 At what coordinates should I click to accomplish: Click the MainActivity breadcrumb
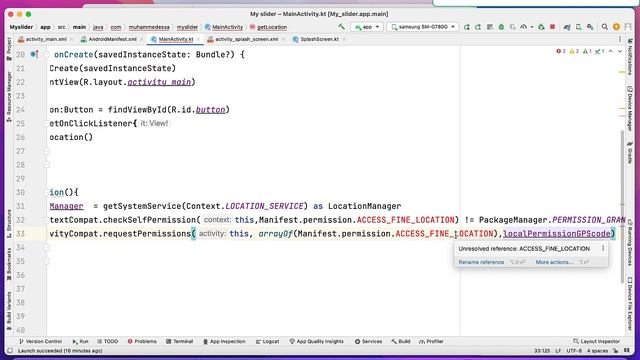click(x=224, y=27)
